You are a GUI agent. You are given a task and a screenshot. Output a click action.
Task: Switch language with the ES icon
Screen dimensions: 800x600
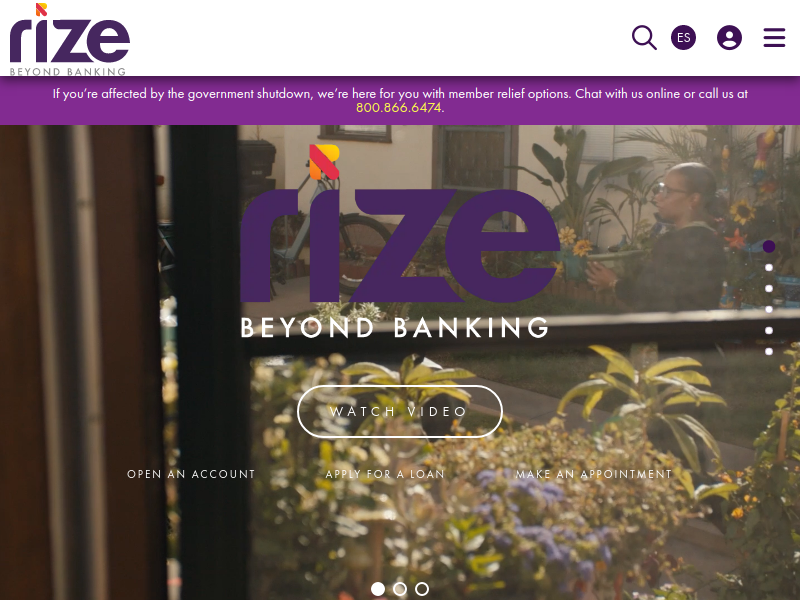[x=683, y=38]
